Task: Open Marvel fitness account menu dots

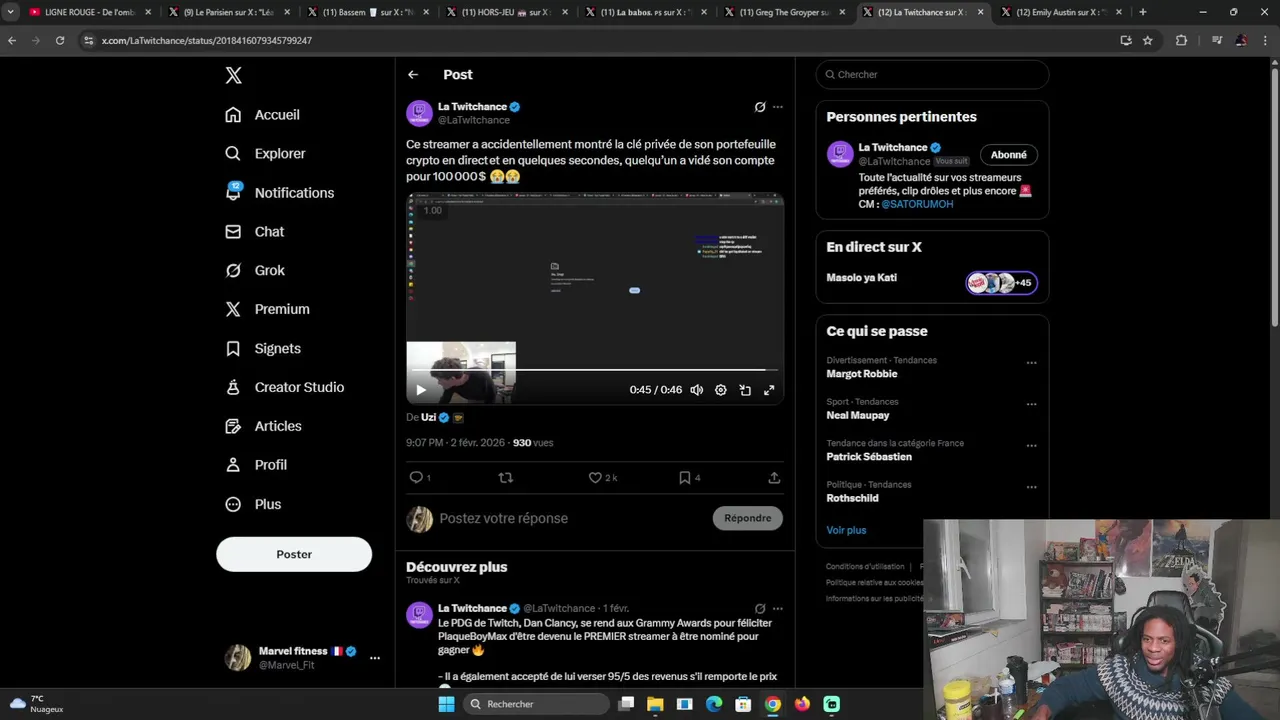Action: pyautogui.click(x=375, y=658)
